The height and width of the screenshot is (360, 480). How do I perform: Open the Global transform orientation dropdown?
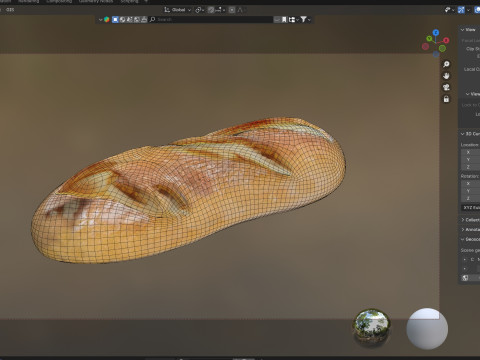[x=178, y=10]
